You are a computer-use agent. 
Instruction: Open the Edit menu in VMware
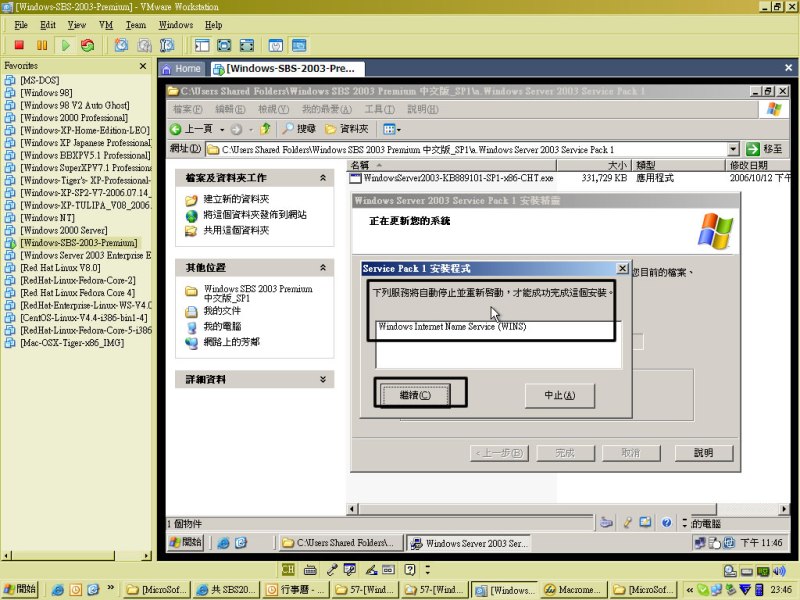[47, 25]
